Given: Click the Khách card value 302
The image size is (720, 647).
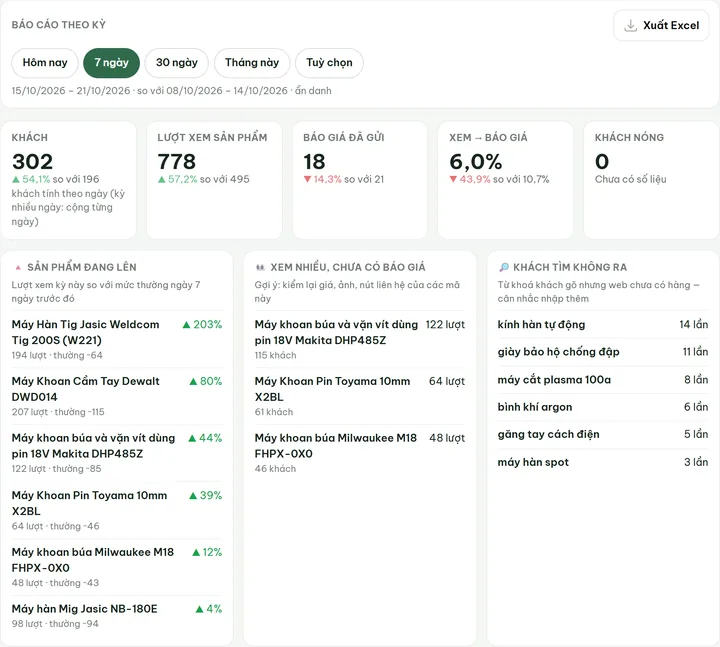Looking at the screenshot, I should coord(33,162).
